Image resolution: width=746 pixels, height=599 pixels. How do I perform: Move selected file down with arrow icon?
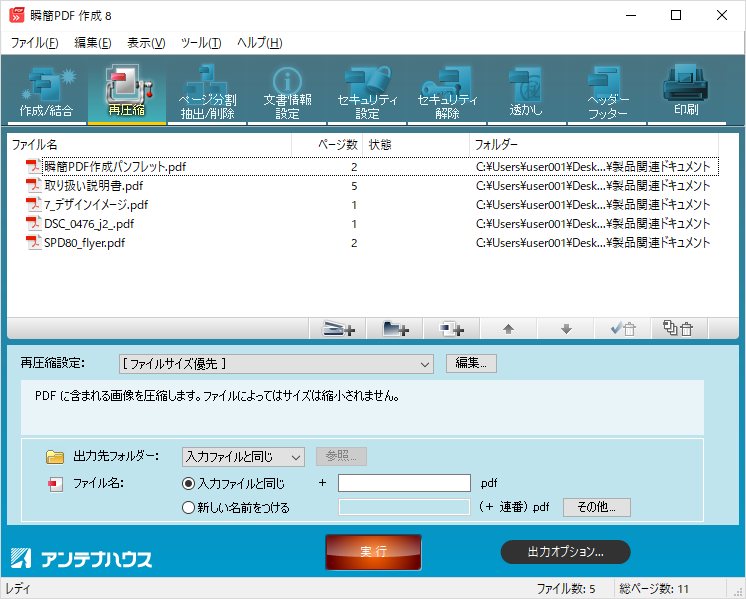coord(566,329)
